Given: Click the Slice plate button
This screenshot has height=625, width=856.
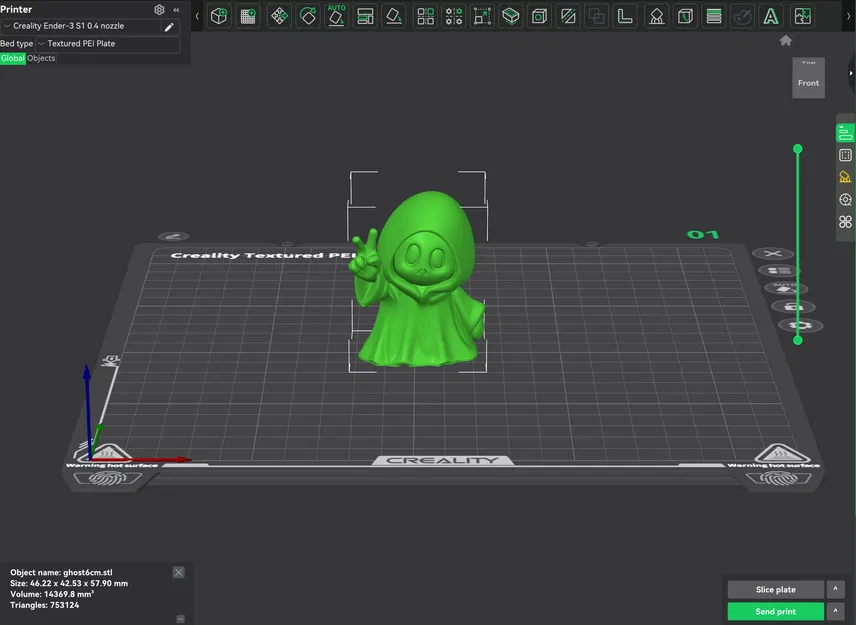Looking at the screenshot, I should click(x=775, y=590).
